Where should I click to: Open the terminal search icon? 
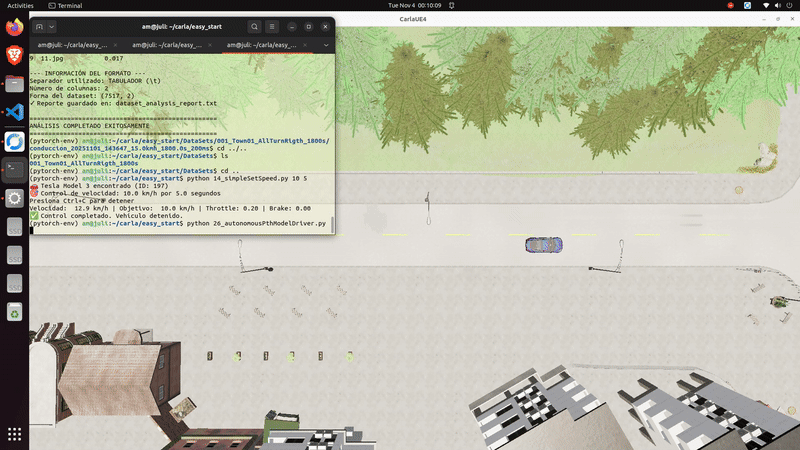click(255, 27)
